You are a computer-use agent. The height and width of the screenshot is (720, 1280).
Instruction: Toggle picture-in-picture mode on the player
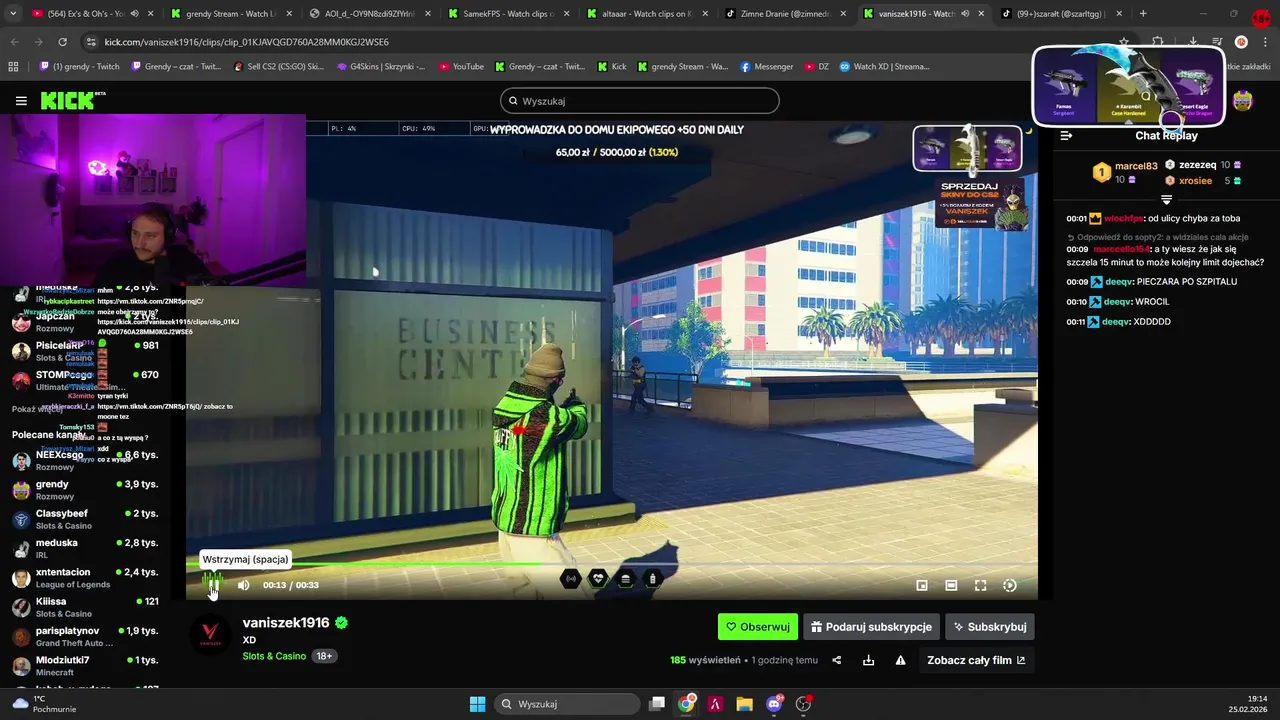pos(922,586)
